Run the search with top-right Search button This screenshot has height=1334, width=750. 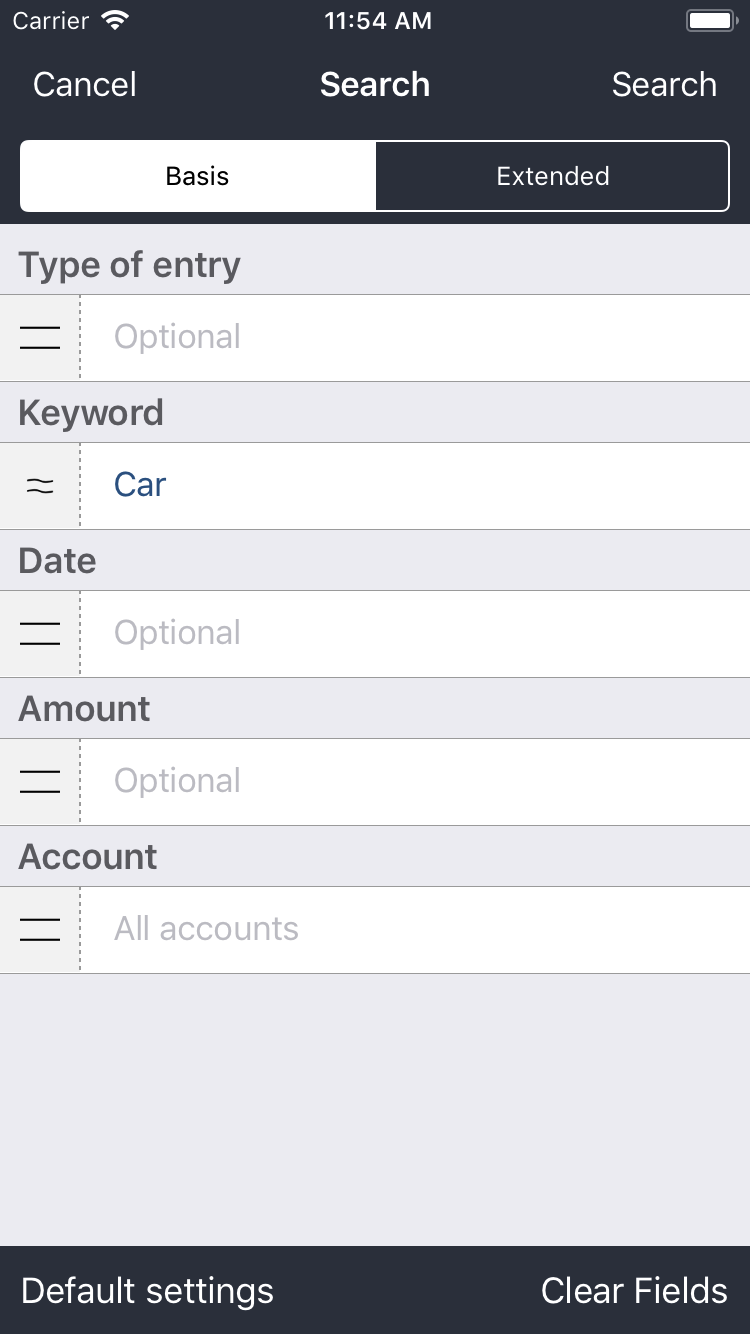(664, 85)
